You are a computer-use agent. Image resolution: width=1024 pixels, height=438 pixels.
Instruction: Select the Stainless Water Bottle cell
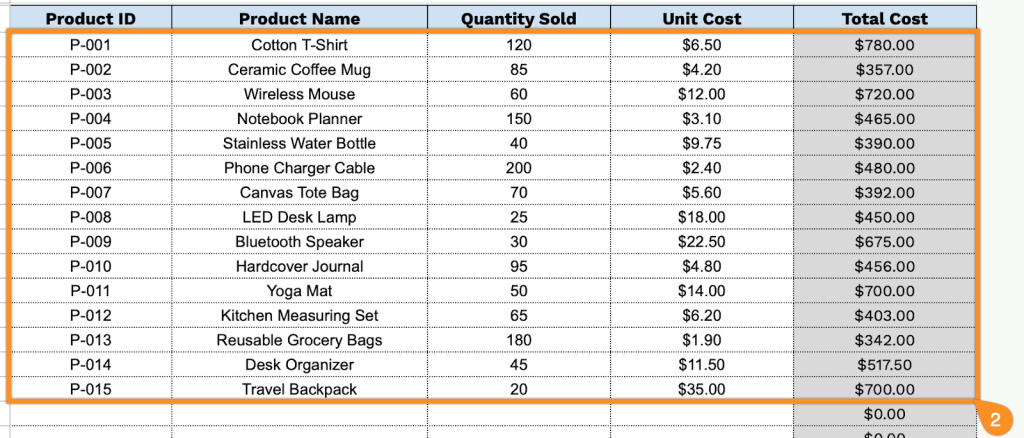299,143
